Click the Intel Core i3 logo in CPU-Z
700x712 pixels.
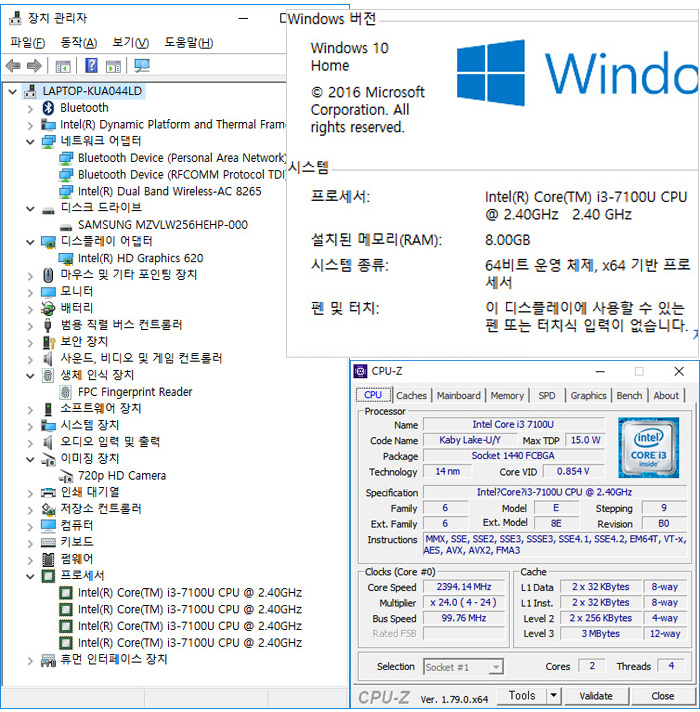pos(647,446)
